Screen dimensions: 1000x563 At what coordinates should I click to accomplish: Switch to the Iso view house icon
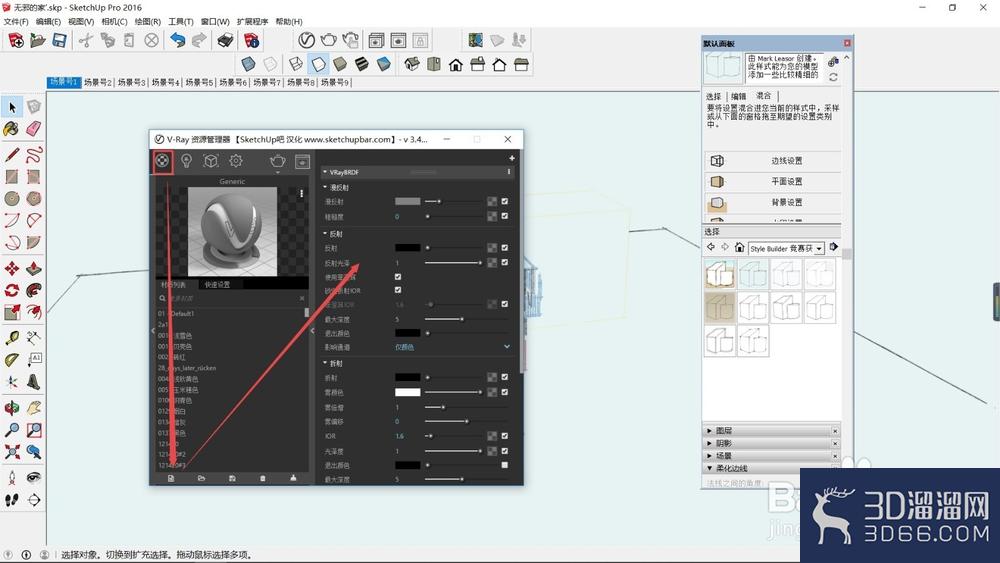[412, 64]
